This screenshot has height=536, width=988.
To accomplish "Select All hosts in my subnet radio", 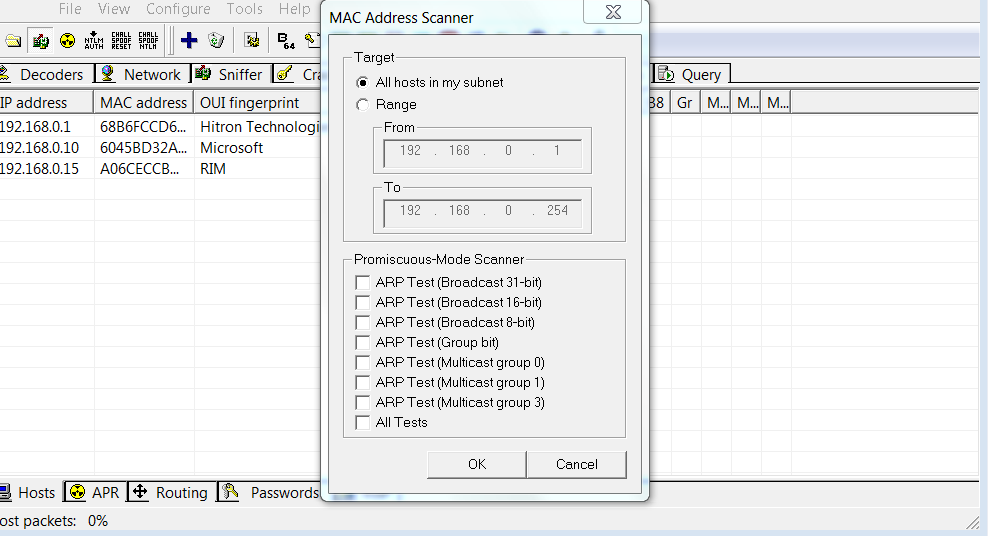I will point(362,83).
